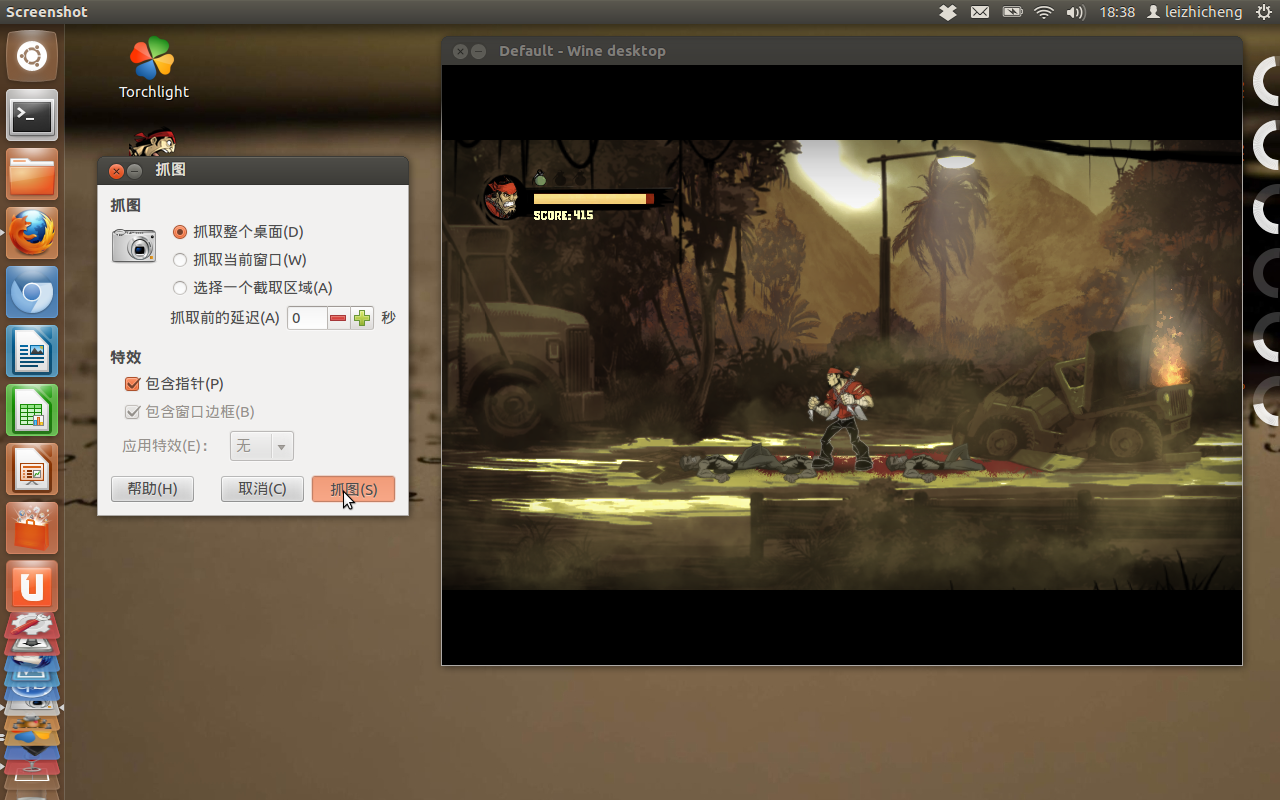Click the health bar in the game HUD
Image resolution: width=1280 pixels, height=800 pixels.
594,199
